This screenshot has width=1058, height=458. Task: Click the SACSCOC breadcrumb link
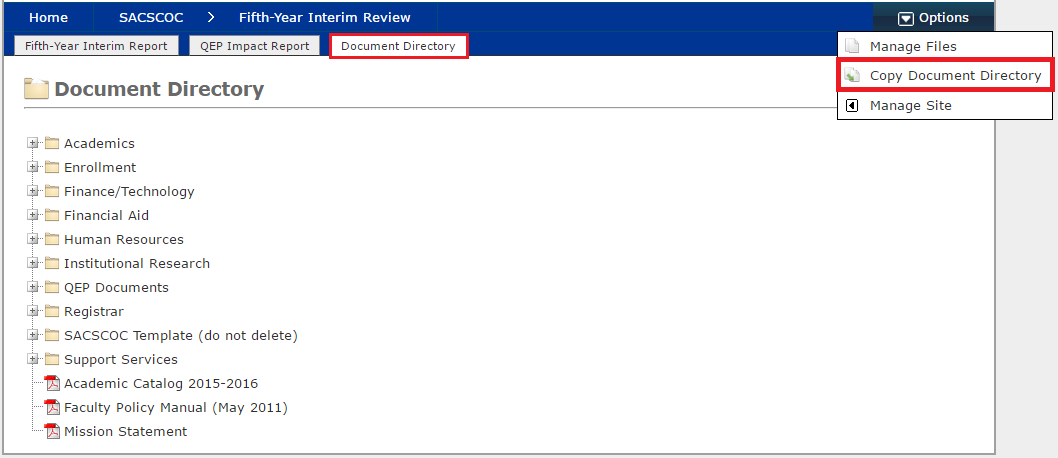pyautogui.click(x=151, y=17)
